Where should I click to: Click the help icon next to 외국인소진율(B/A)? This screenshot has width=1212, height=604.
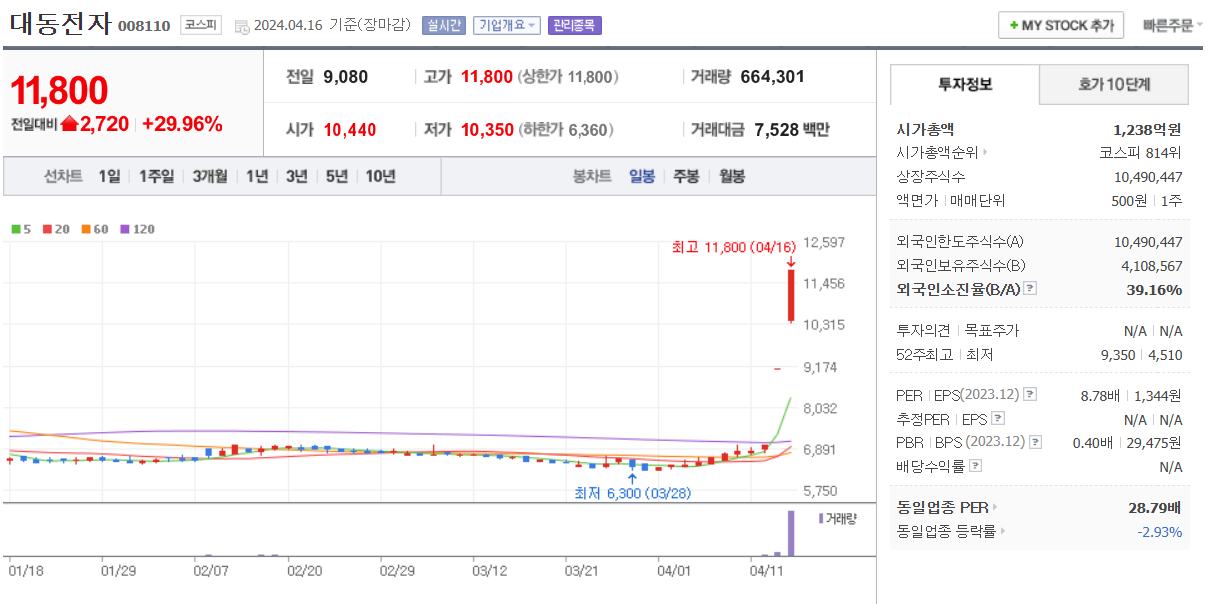(x=1030, y=289)
